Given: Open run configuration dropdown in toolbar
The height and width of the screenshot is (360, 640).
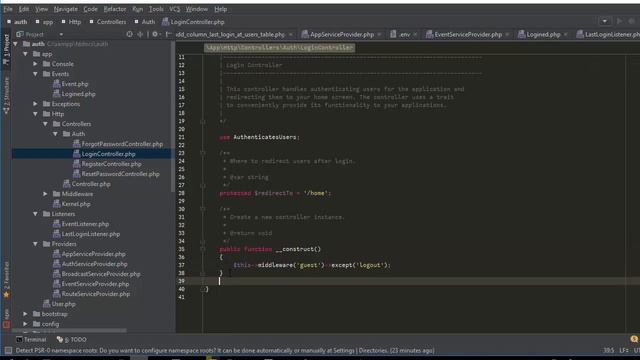Looking at the screenshot, I should click(x=604, y=21).
